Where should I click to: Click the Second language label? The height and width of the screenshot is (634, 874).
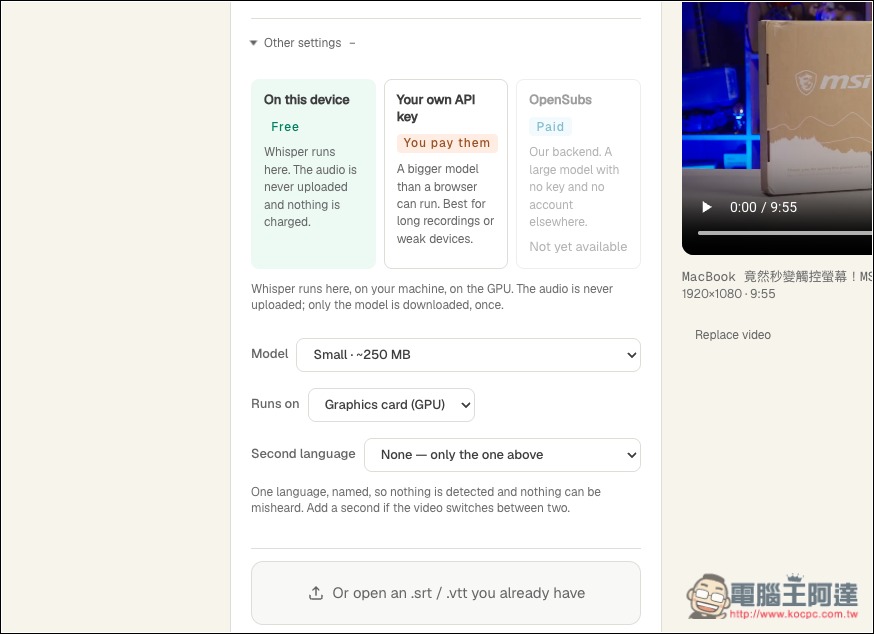click(303, 454)
